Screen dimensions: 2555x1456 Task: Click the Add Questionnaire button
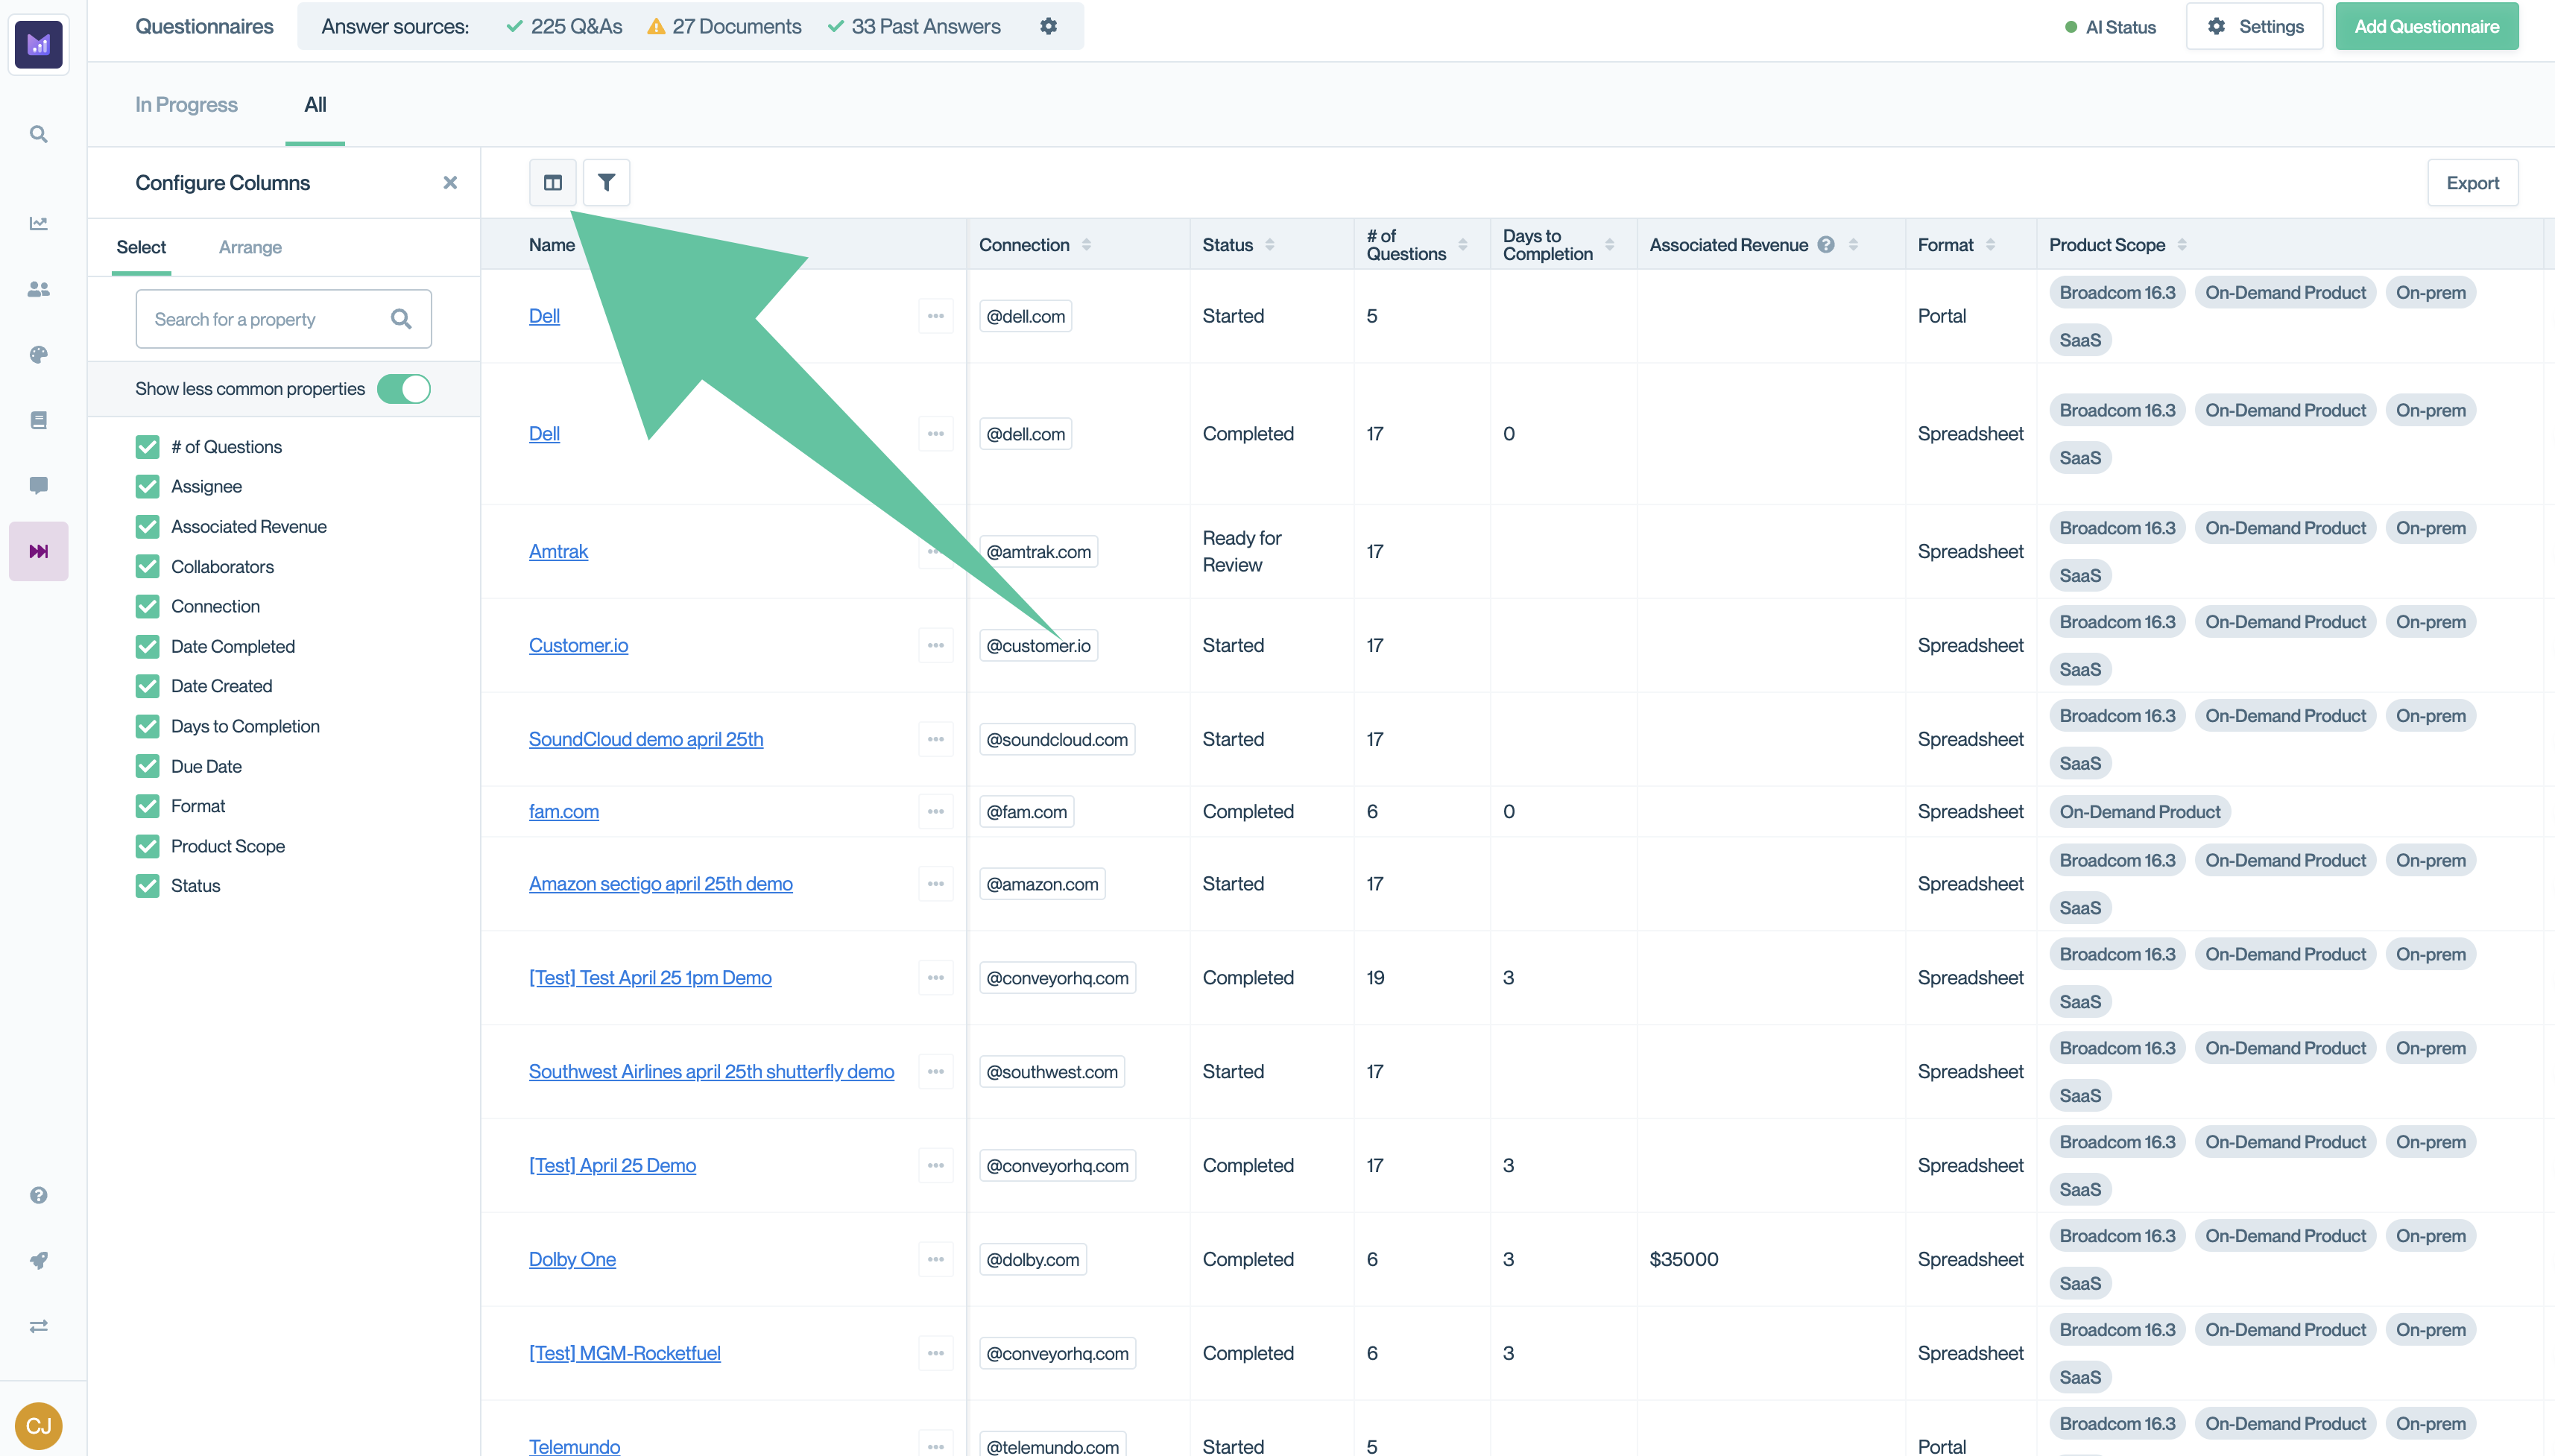point(2426,26)
